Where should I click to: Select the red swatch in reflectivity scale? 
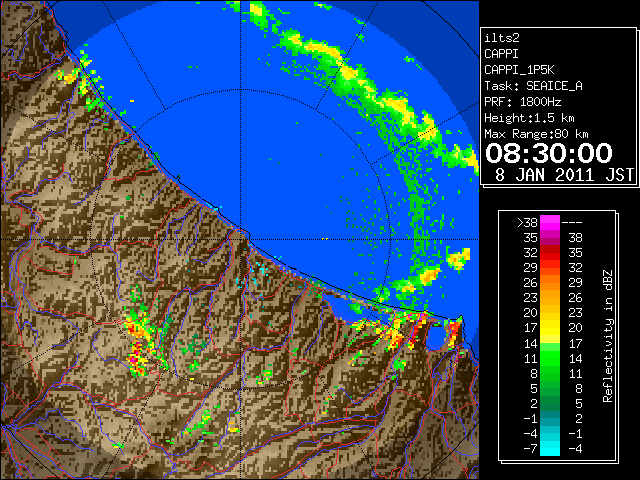tap(550, 253)
